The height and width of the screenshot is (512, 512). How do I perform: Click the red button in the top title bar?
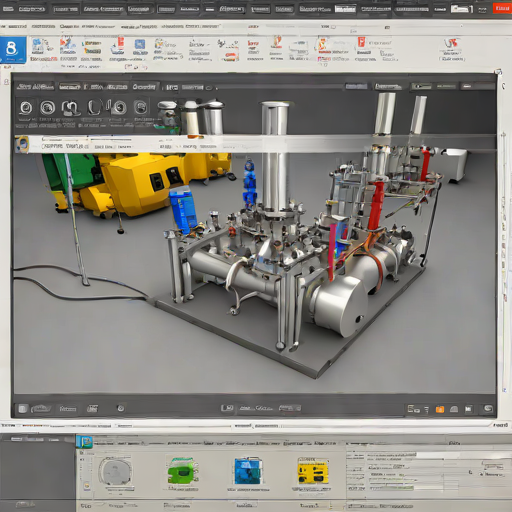(502, 8)
